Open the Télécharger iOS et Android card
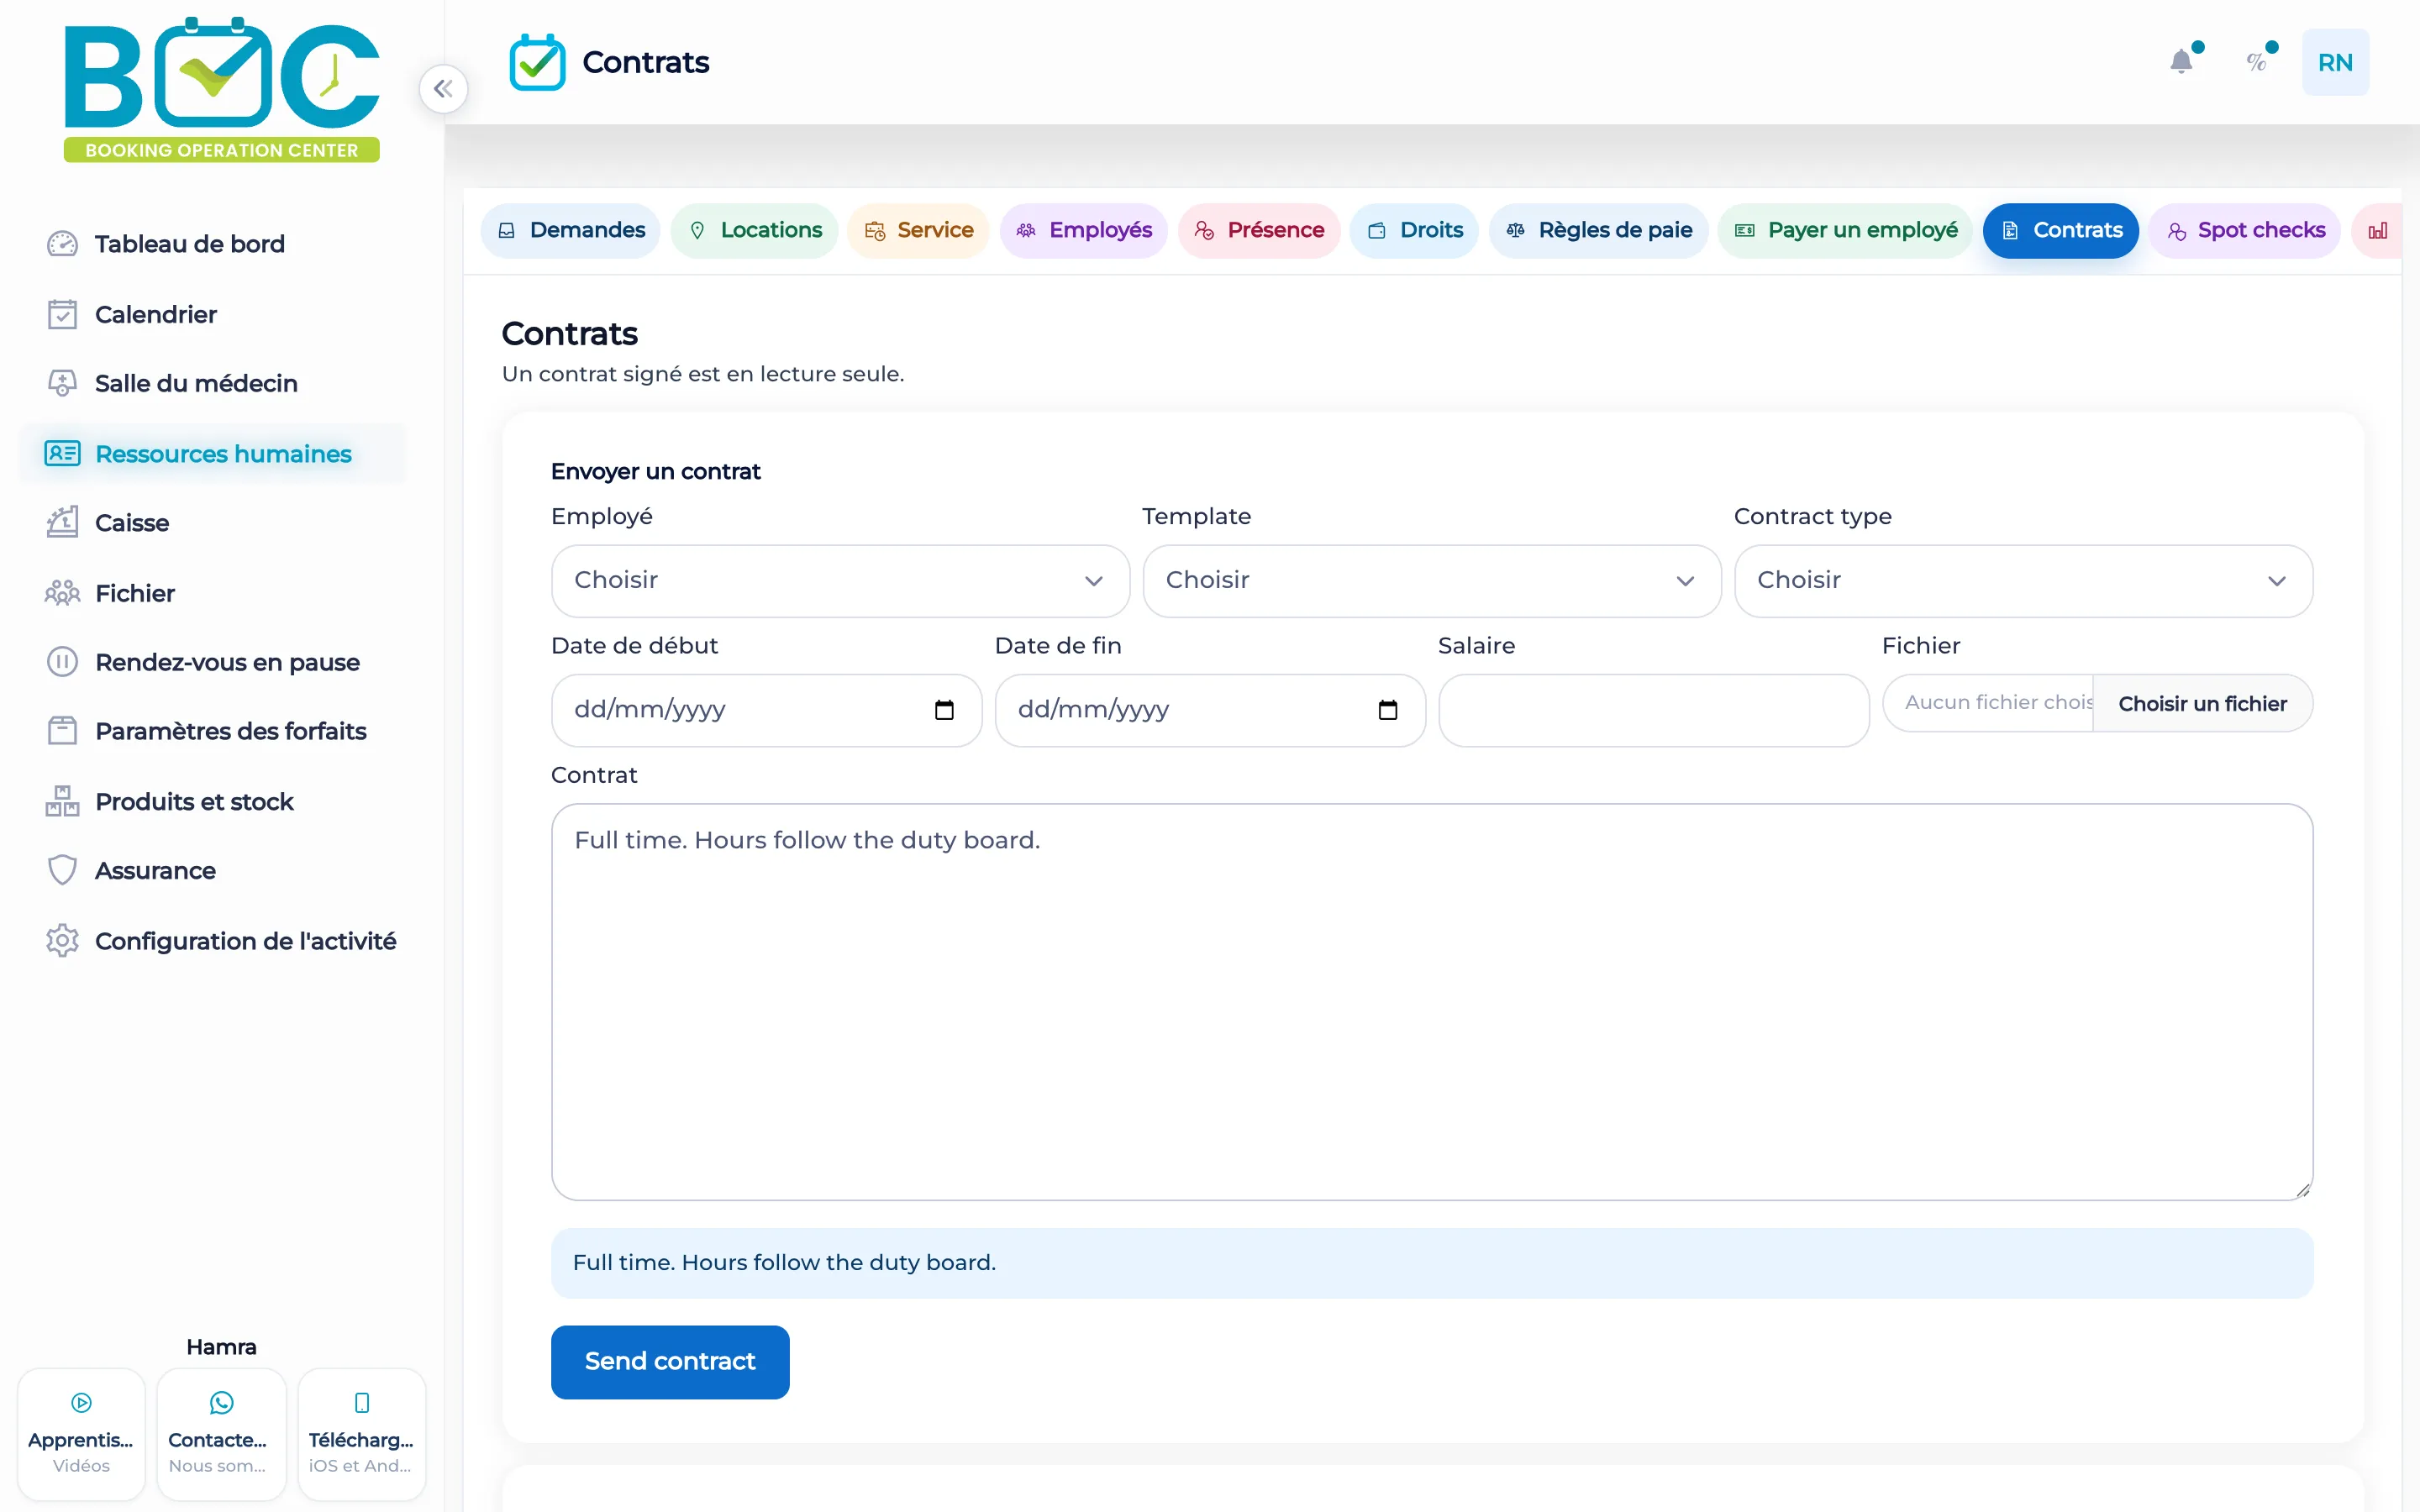This screenshot has width=2420, height=1512. point(361,1434)
